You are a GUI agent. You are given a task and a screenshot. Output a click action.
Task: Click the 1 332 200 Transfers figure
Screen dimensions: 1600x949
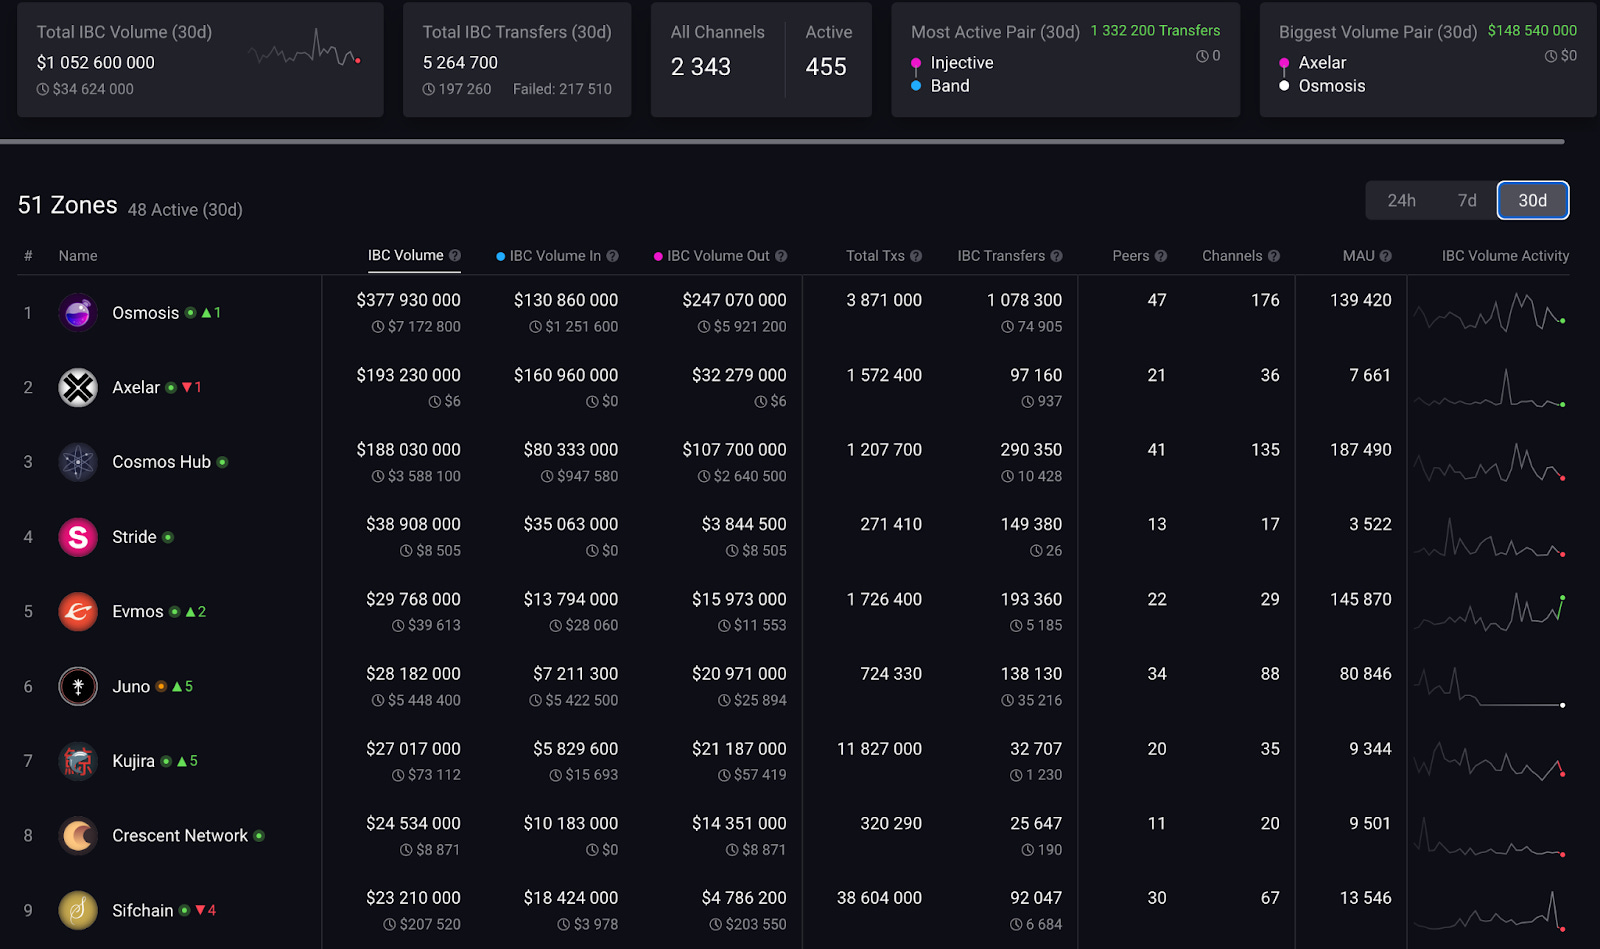coord(1155,31)
